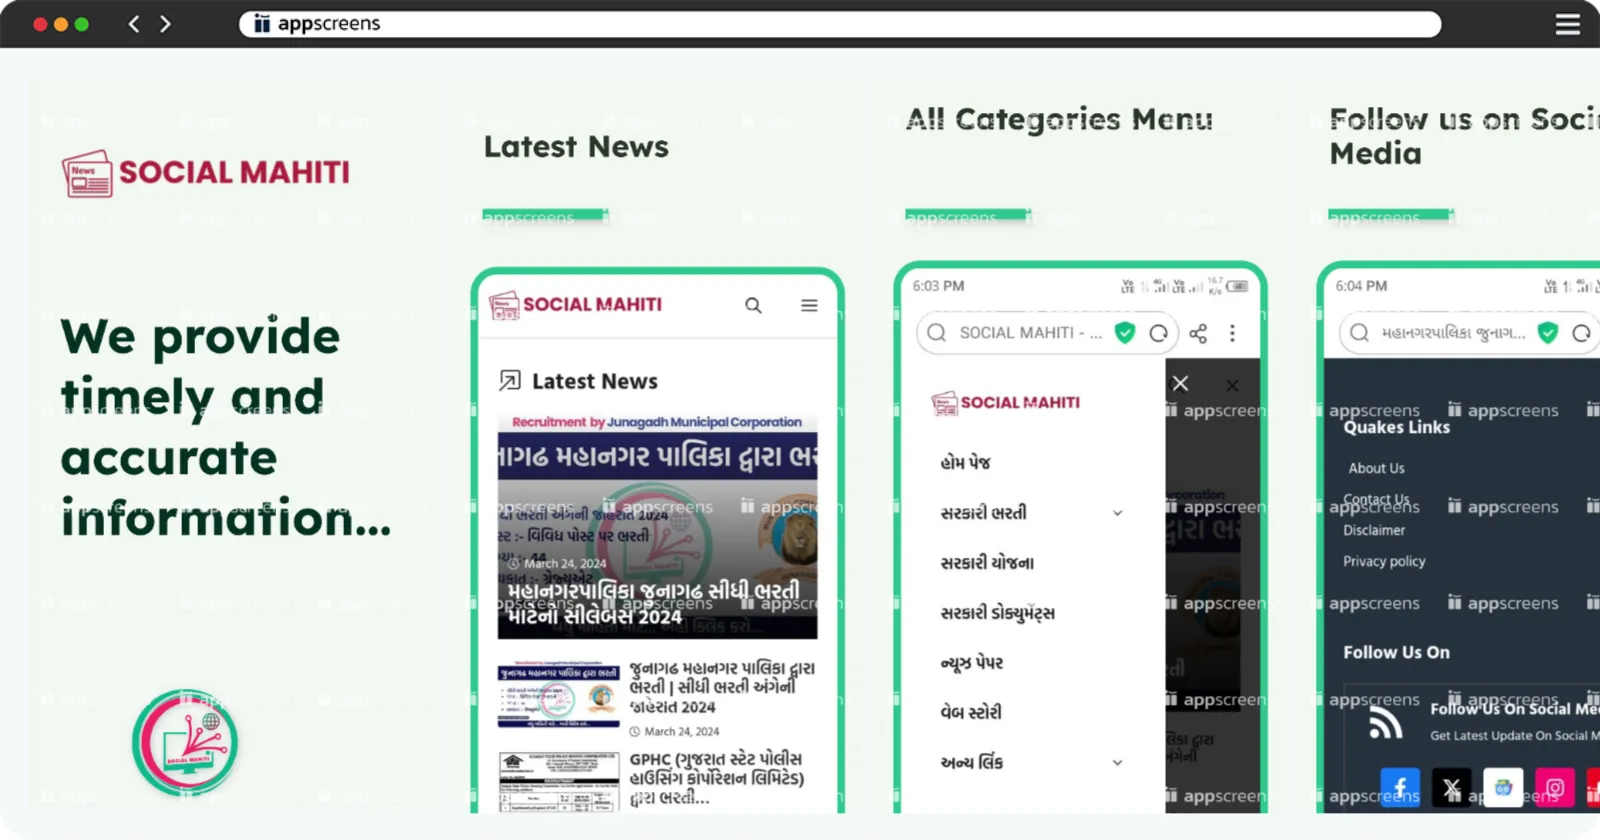Click the appscreens address bar
The width and height of the screenshot is (1600, 840).
coord(840,24)
